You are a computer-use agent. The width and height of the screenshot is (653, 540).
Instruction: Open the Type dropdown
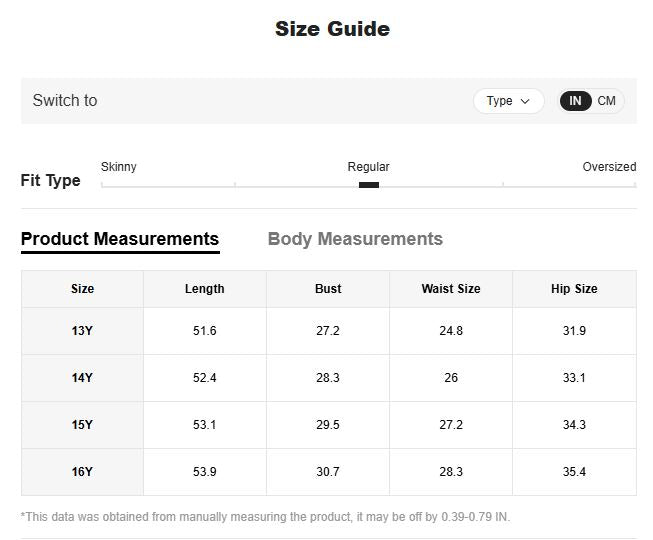click(508, 101)
